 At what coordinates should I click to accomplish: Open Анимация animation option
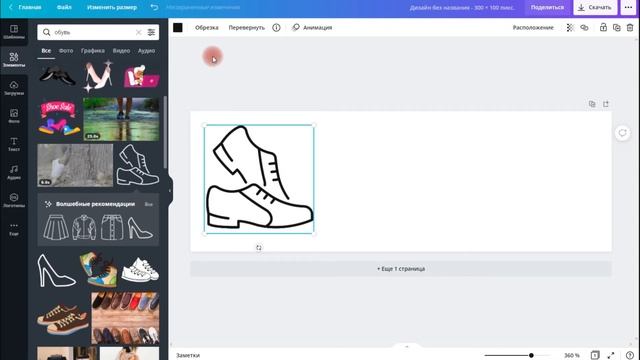312,27
